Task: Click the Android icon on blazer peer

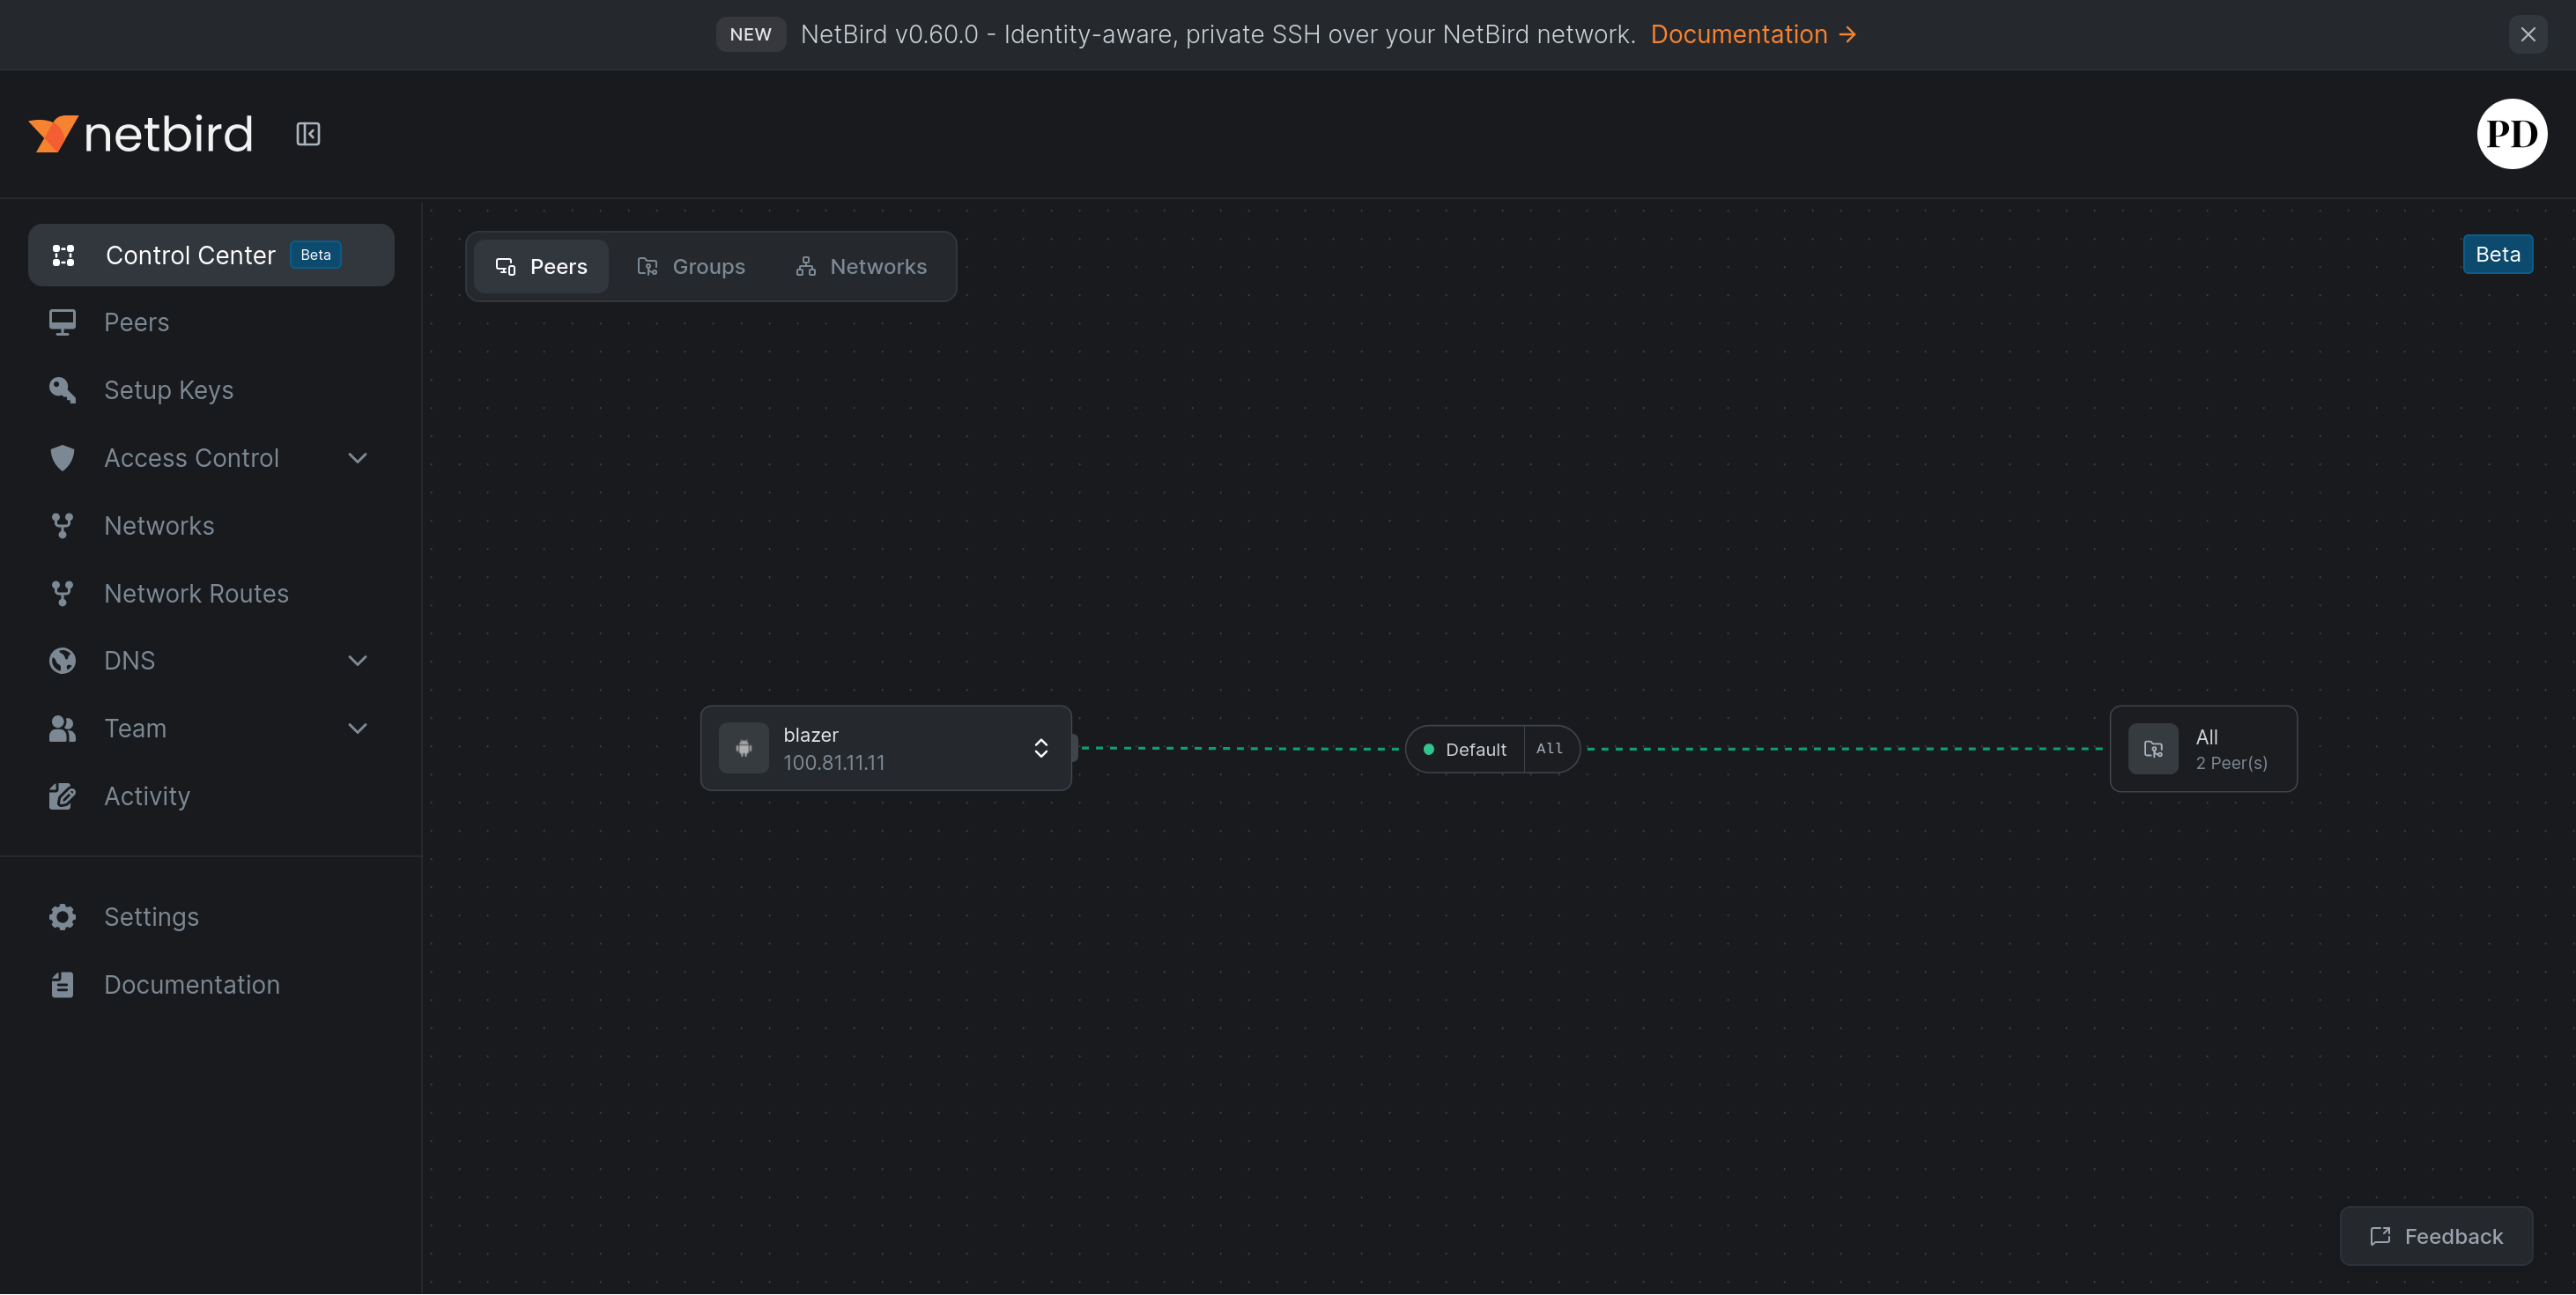Action: (743, 748)
